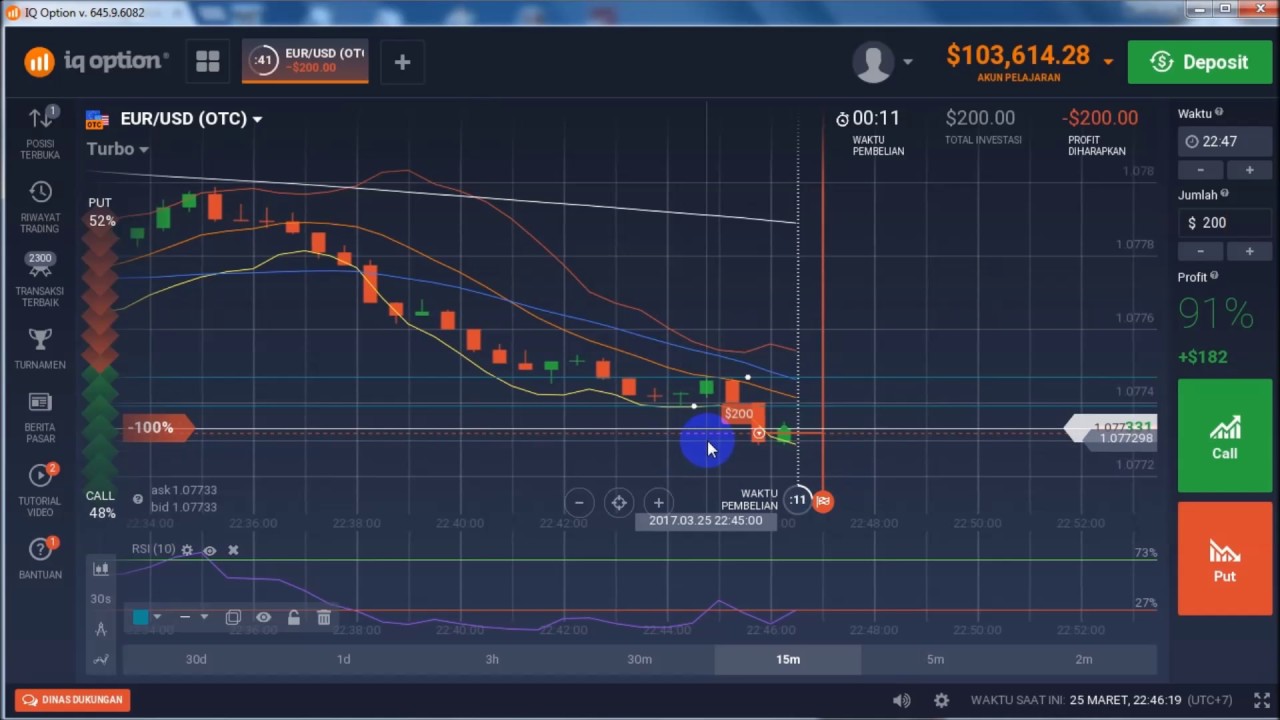Toggle RSI indicator visibility eye

coord(209,550)
